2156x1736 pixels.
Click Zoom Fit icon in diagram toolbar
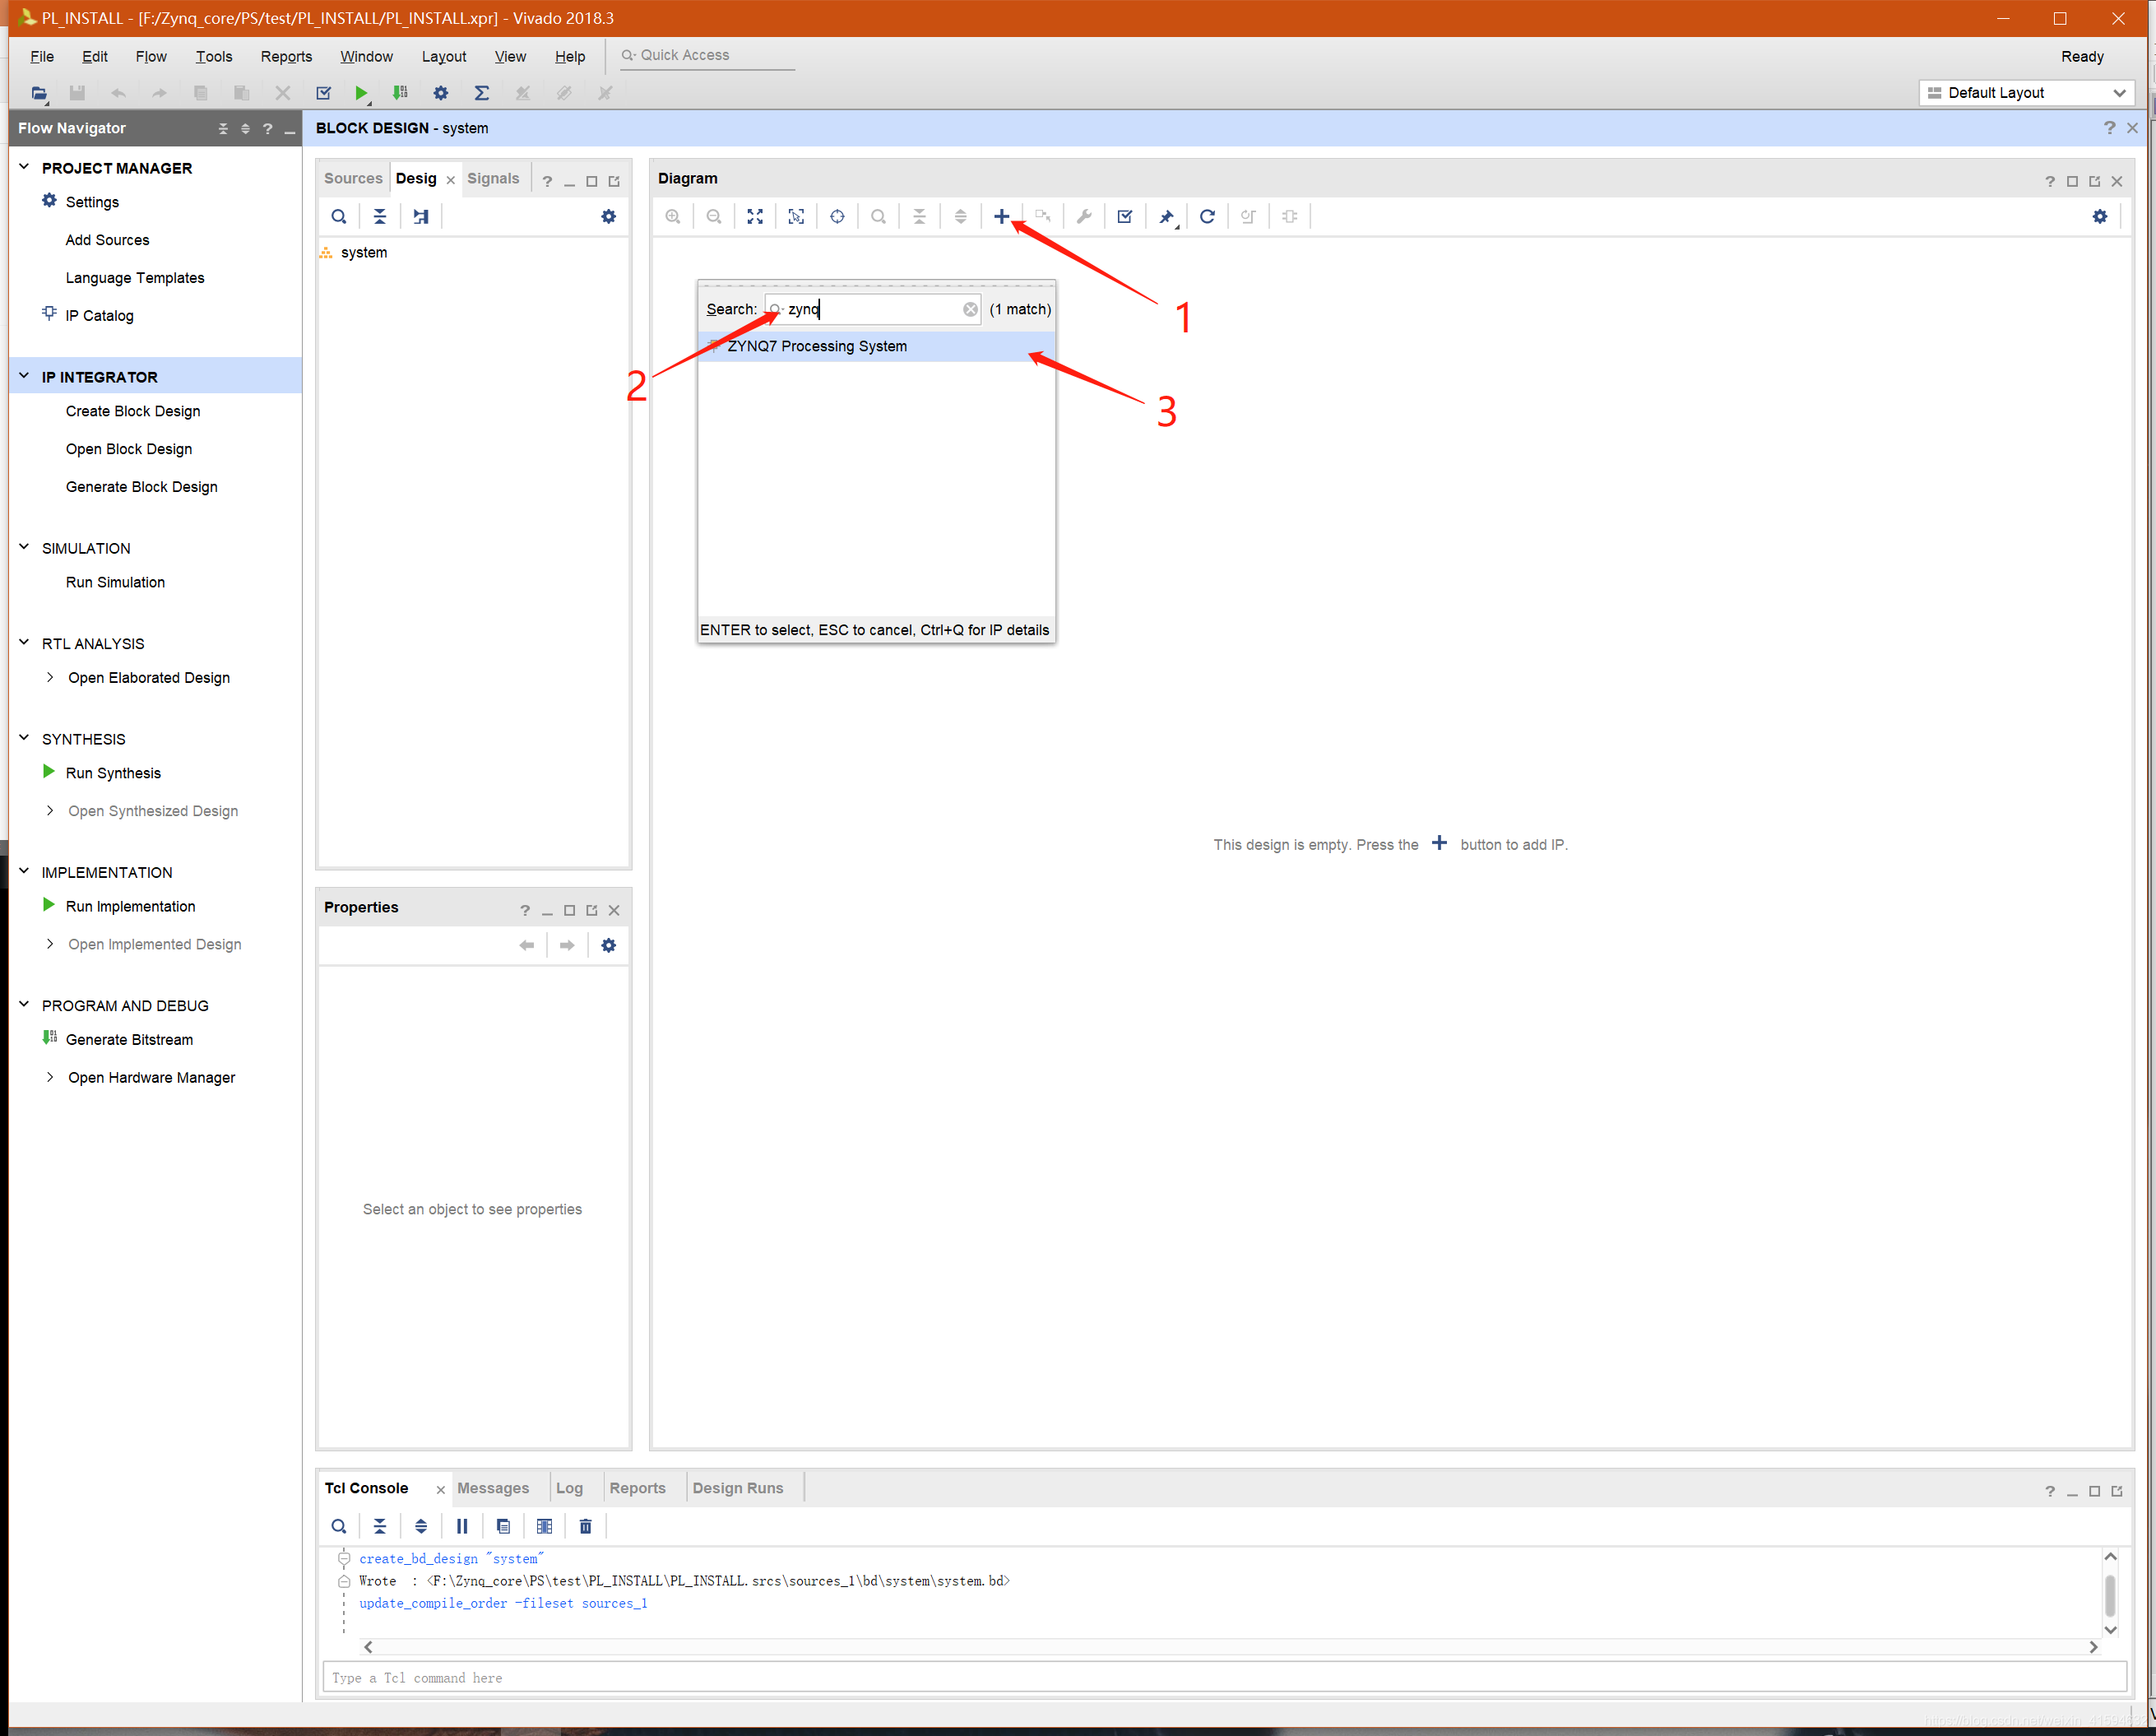[x=755, y=216]
